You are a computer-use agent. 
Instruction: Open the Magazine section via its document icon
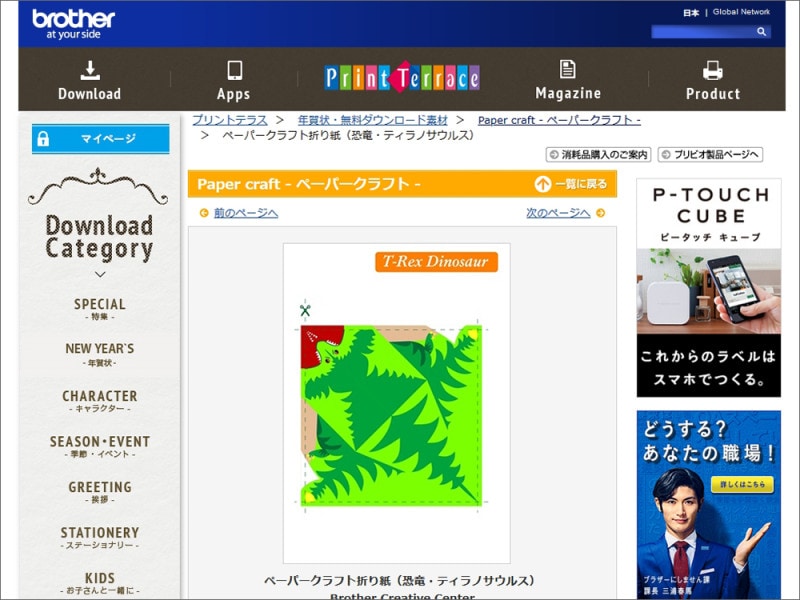click(x=568, y=69)
